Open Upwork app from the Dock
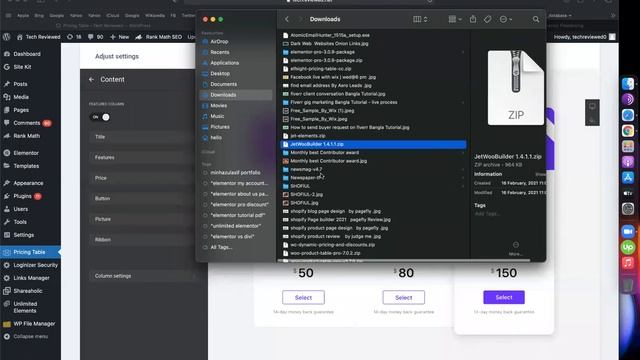 [x=628, y=247]
